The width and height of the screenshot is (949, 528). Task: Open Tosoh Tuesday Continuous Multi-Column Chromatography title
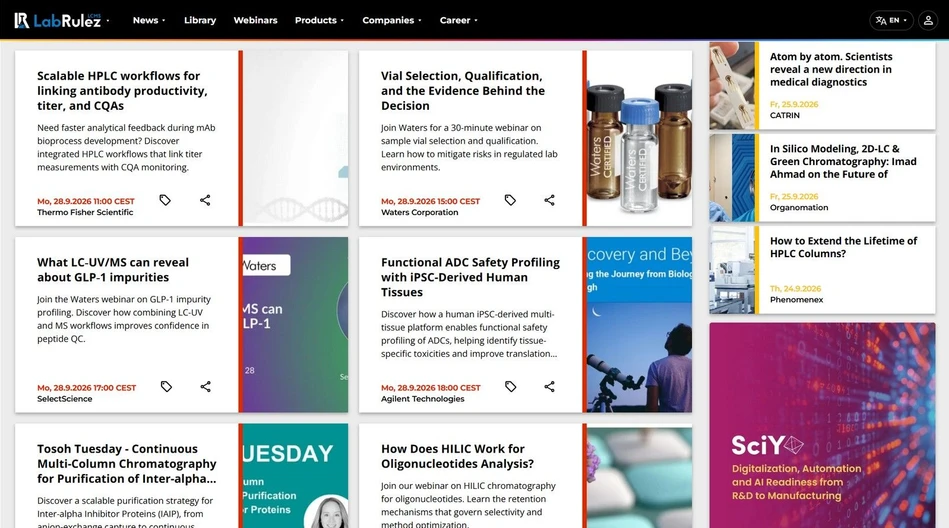pyautogui.click(x=126, y=464)
